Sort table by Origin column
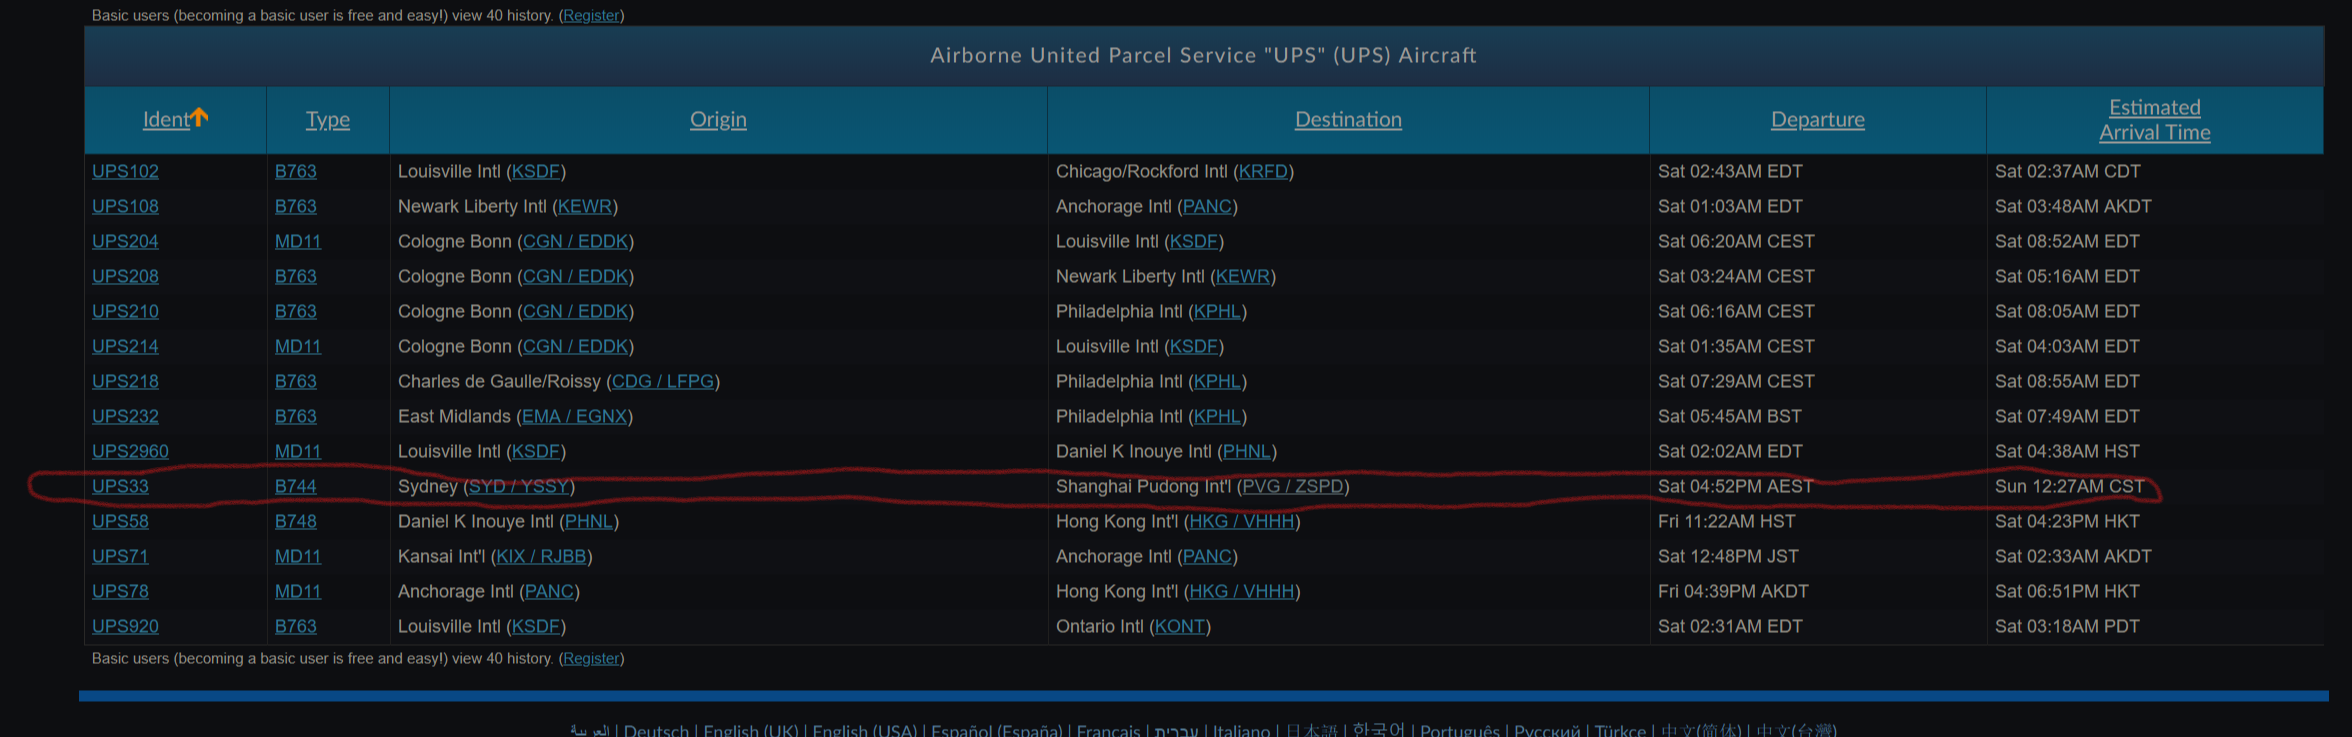 click(718, 120)
